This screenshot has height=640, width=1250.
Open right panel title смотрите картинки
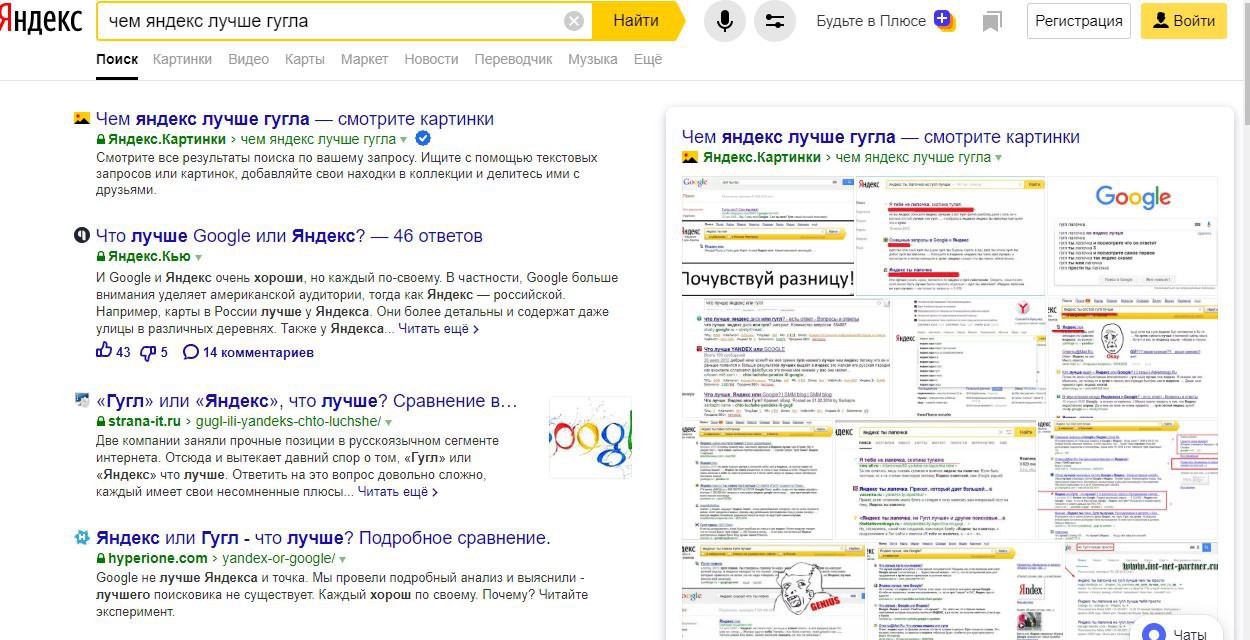[880, 136]
